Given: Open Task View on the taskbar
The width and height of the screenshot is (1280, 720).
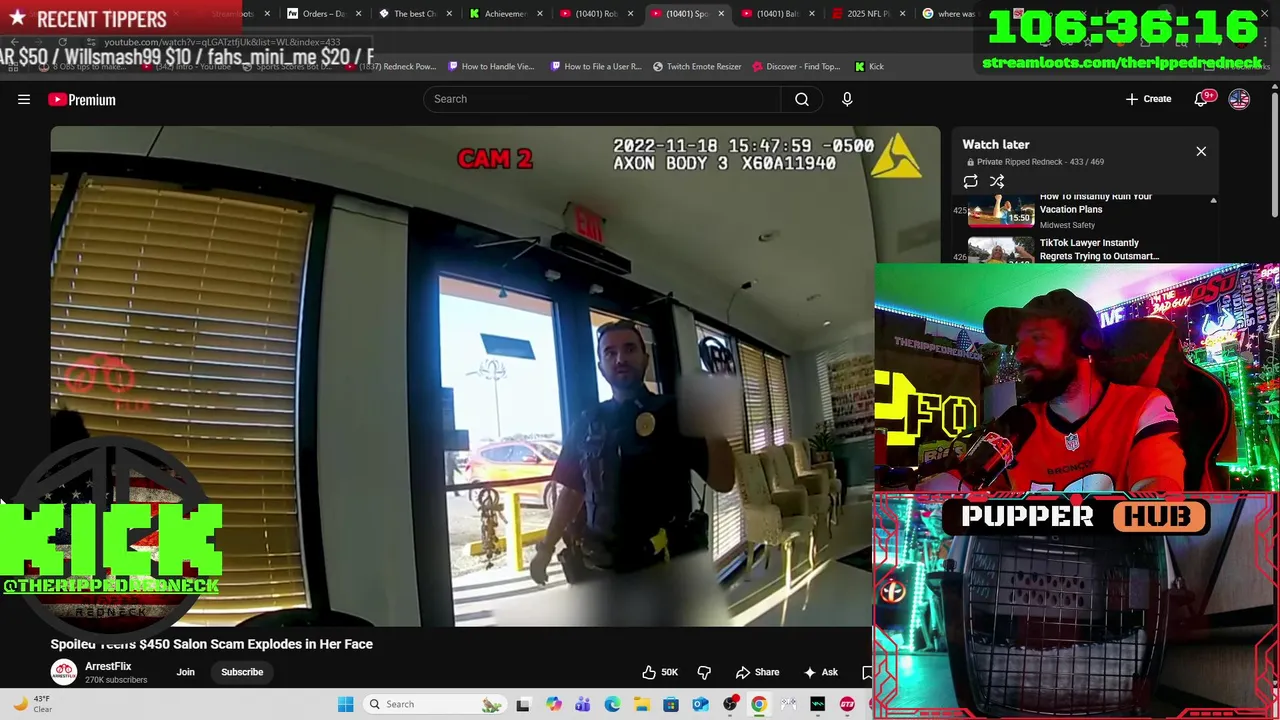Looking at the screenshot, I should 522,704.
